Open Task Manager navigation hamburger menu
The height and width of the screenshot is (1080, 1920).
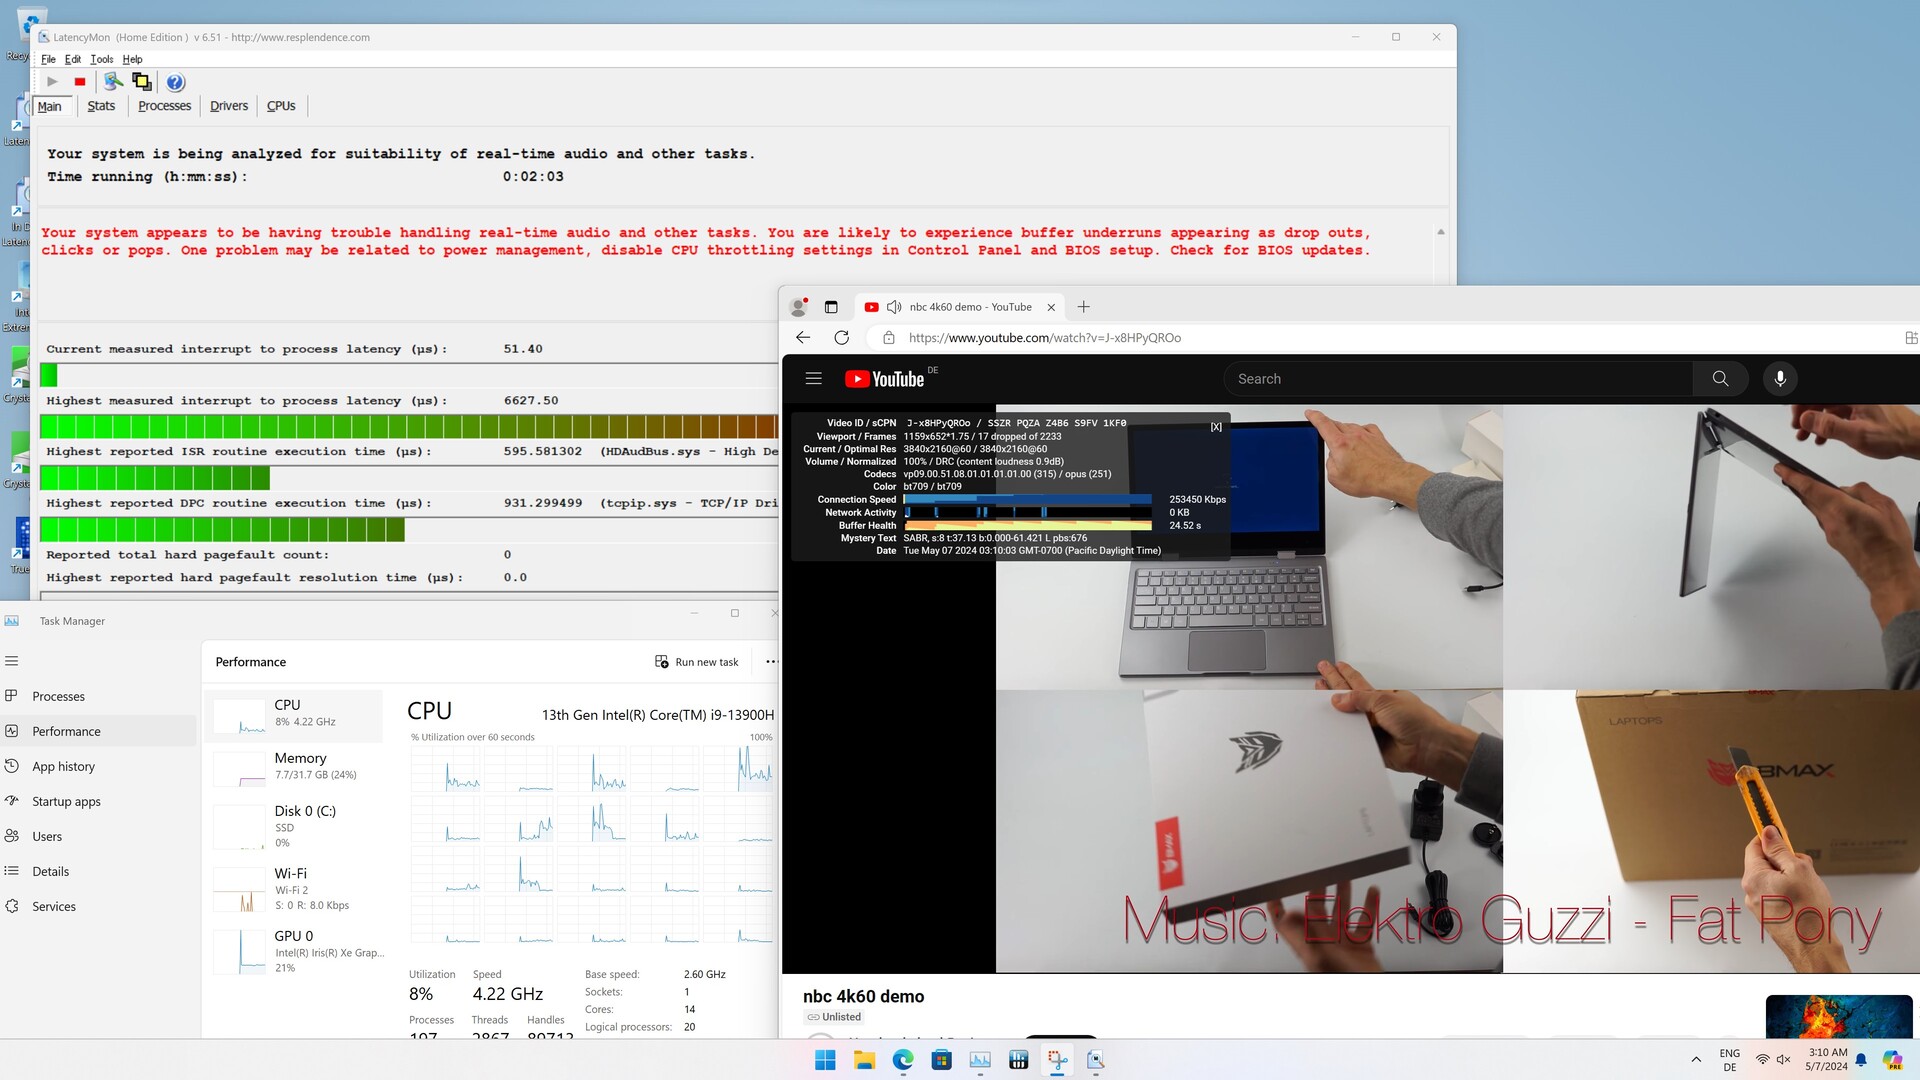pos(12,661)
